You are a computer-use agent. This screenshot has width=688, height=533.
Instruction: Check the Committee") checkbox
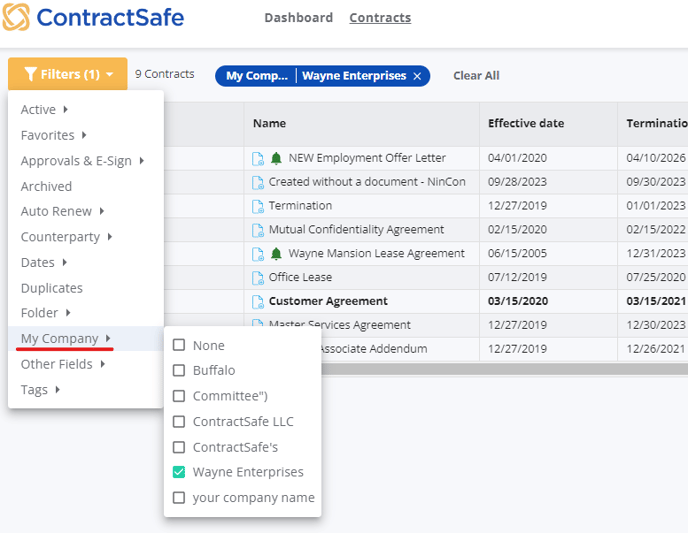(x=179, y=396)
